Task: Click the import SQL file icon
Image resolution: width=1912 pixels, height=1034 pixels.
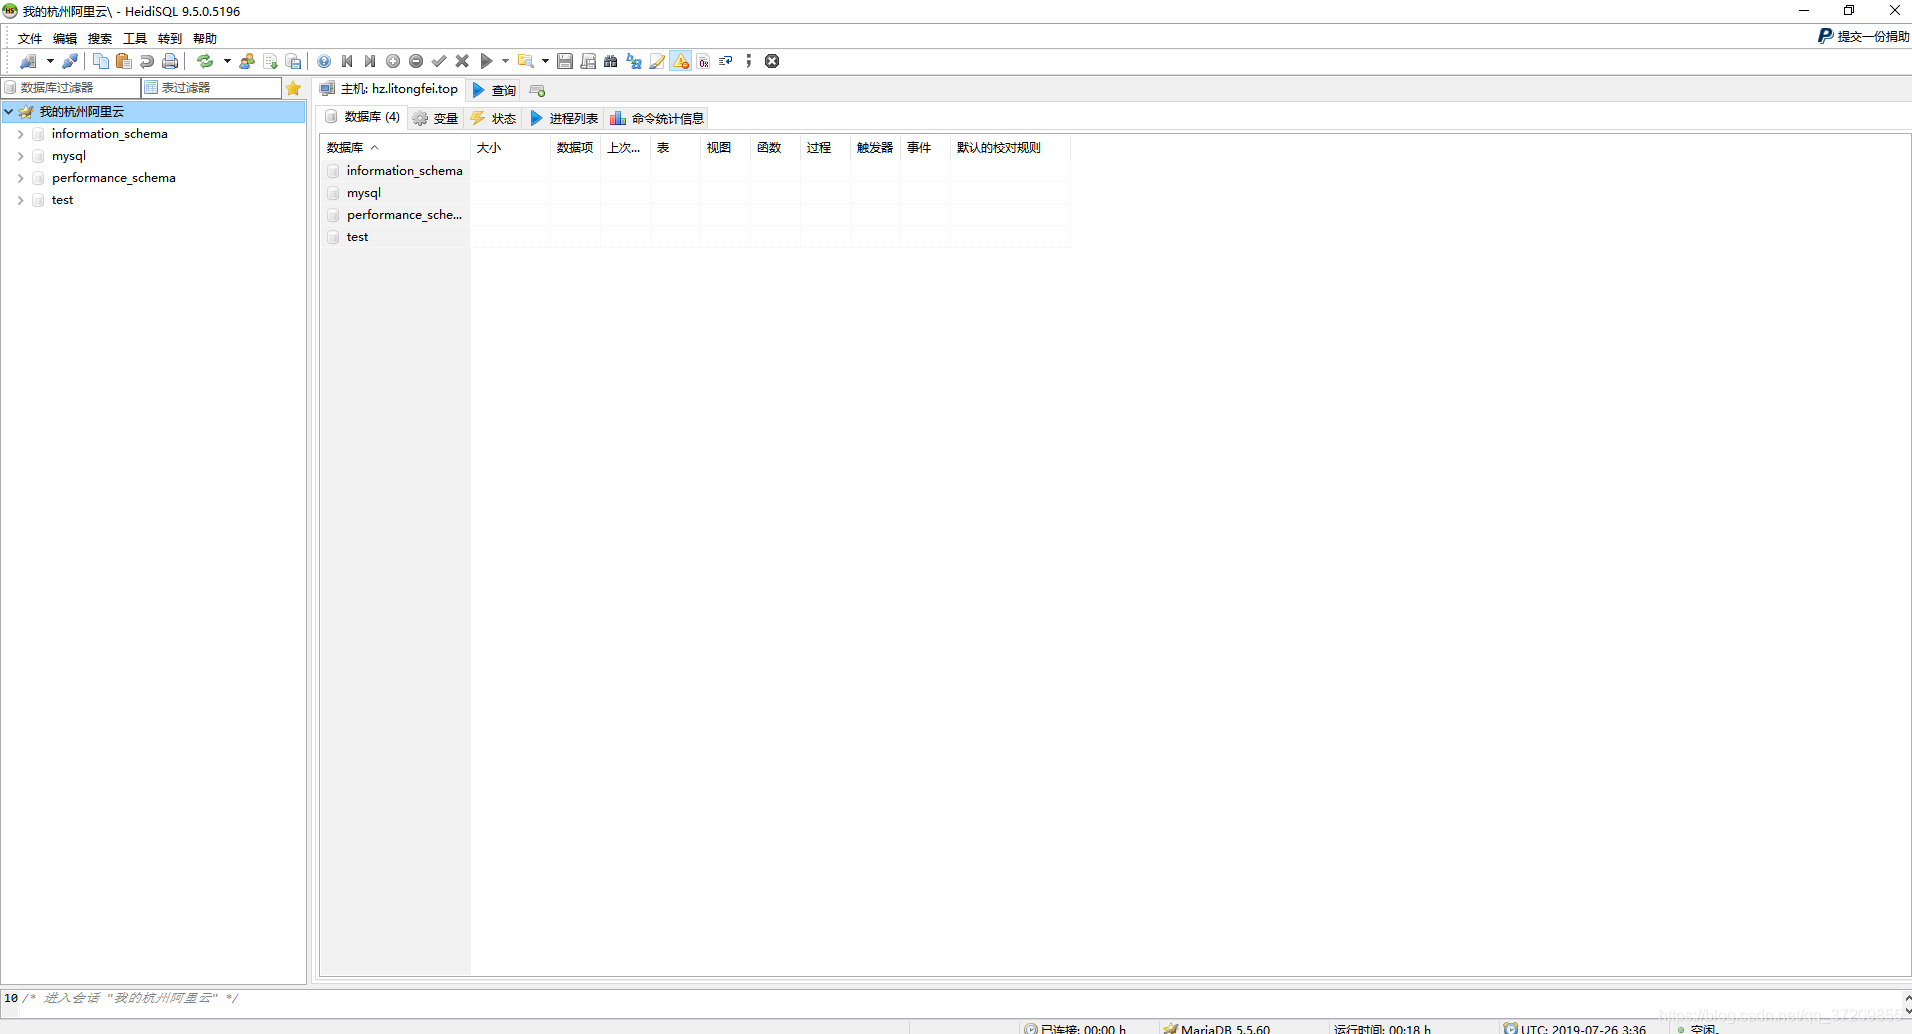Action: [x=270, y=61]
